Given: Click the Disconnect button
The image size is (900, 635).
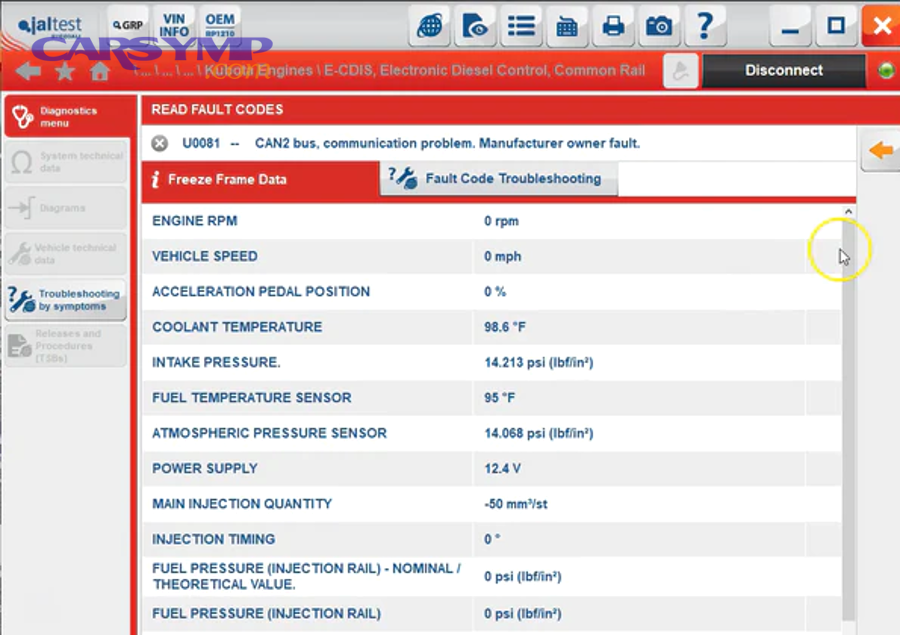Looking at the screenshot, I should pyautogui.click(x=783, y=70).
